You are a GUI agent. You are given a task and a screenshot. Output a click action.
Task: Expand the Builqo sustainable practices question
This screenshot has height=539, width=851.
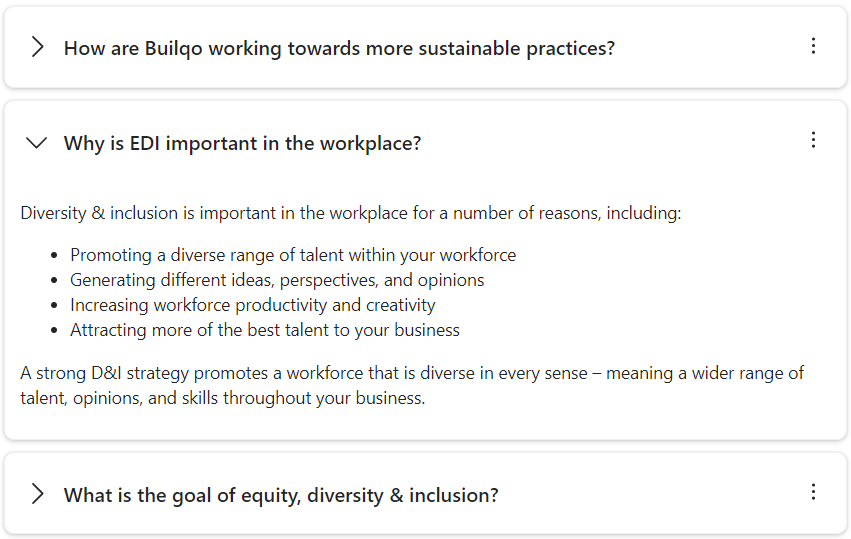pos(37,47)
